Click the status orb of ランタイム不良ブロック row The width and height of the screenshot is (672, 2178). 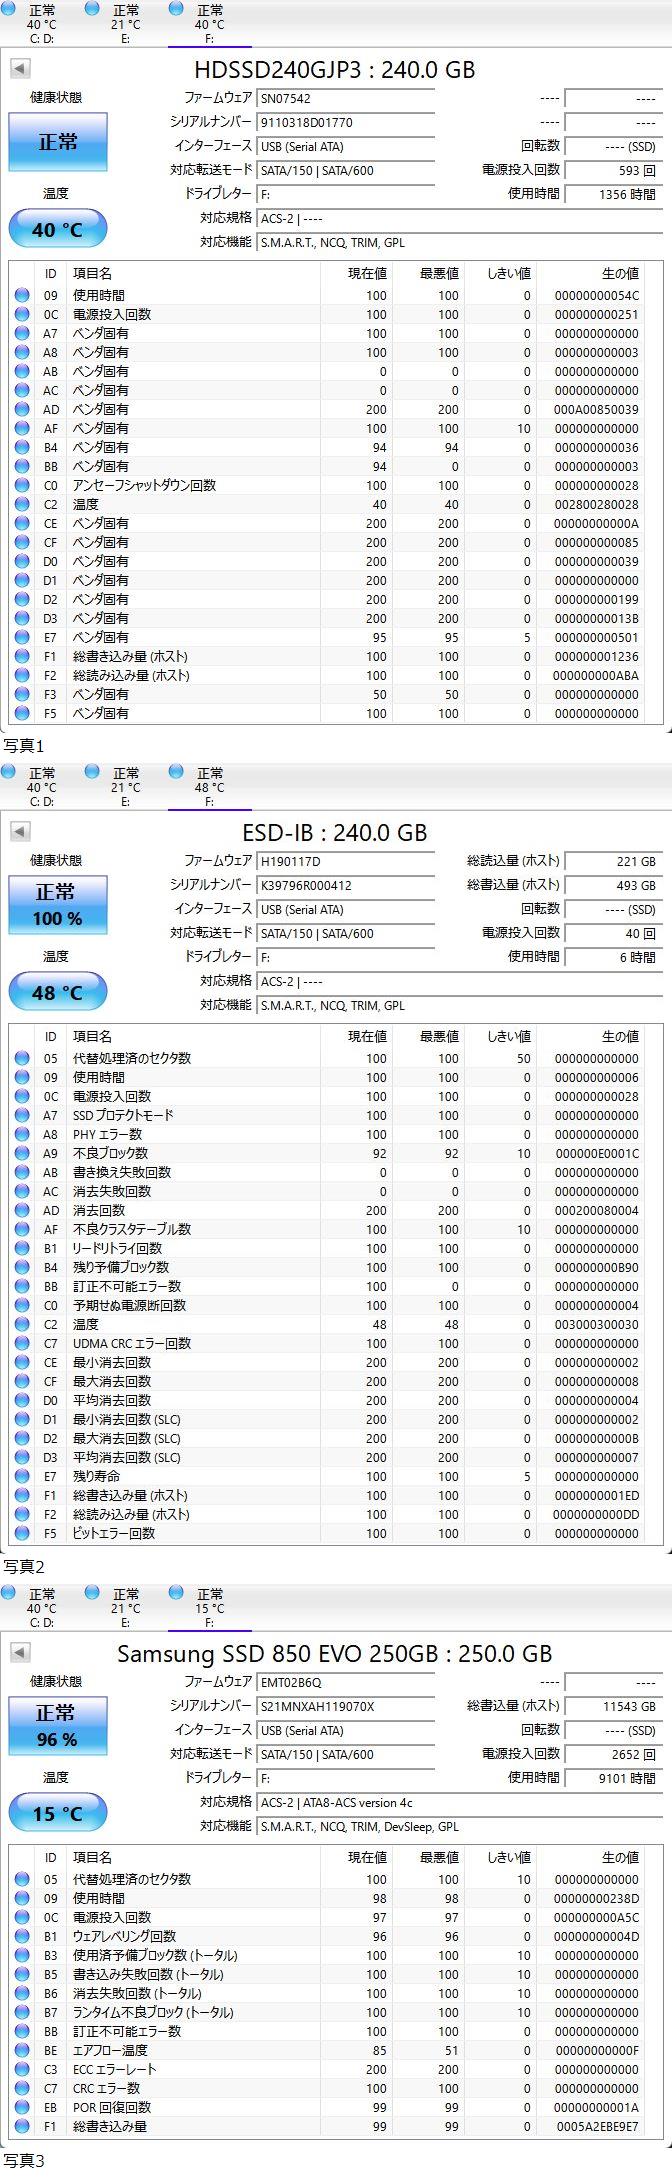(x=22, y=2013)
